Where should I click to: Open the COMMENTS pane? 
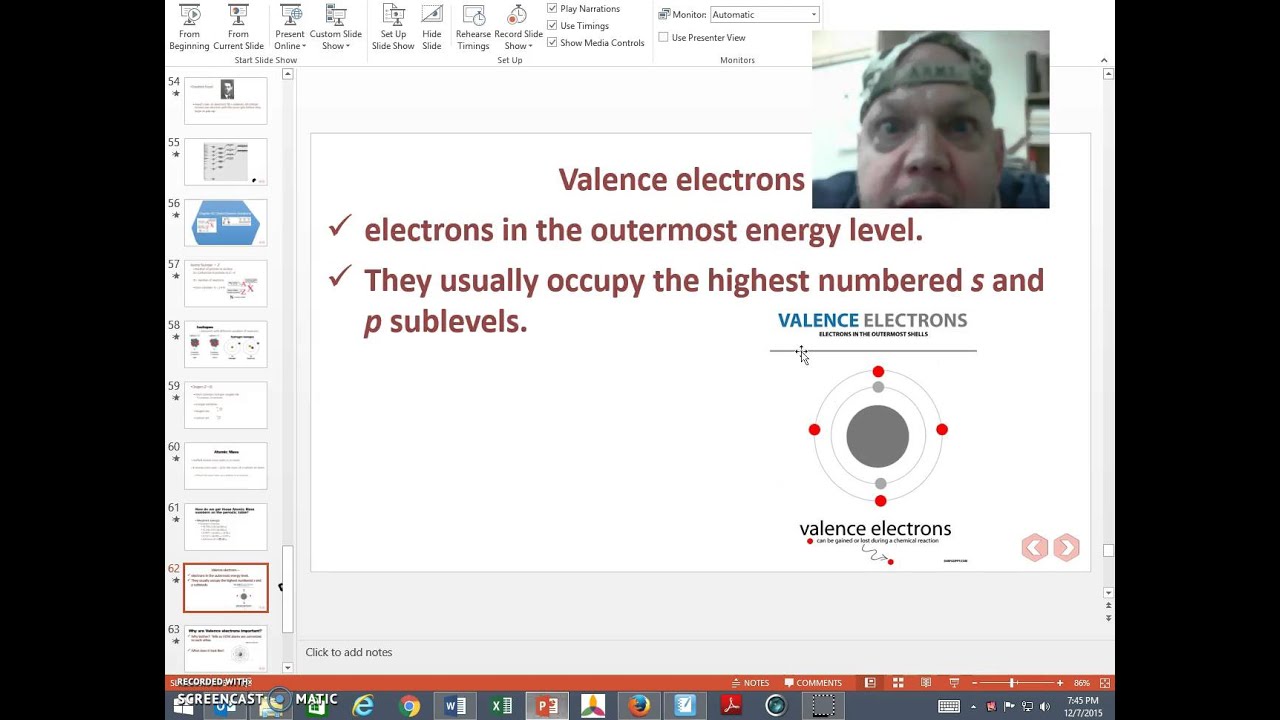pos(812,683)
